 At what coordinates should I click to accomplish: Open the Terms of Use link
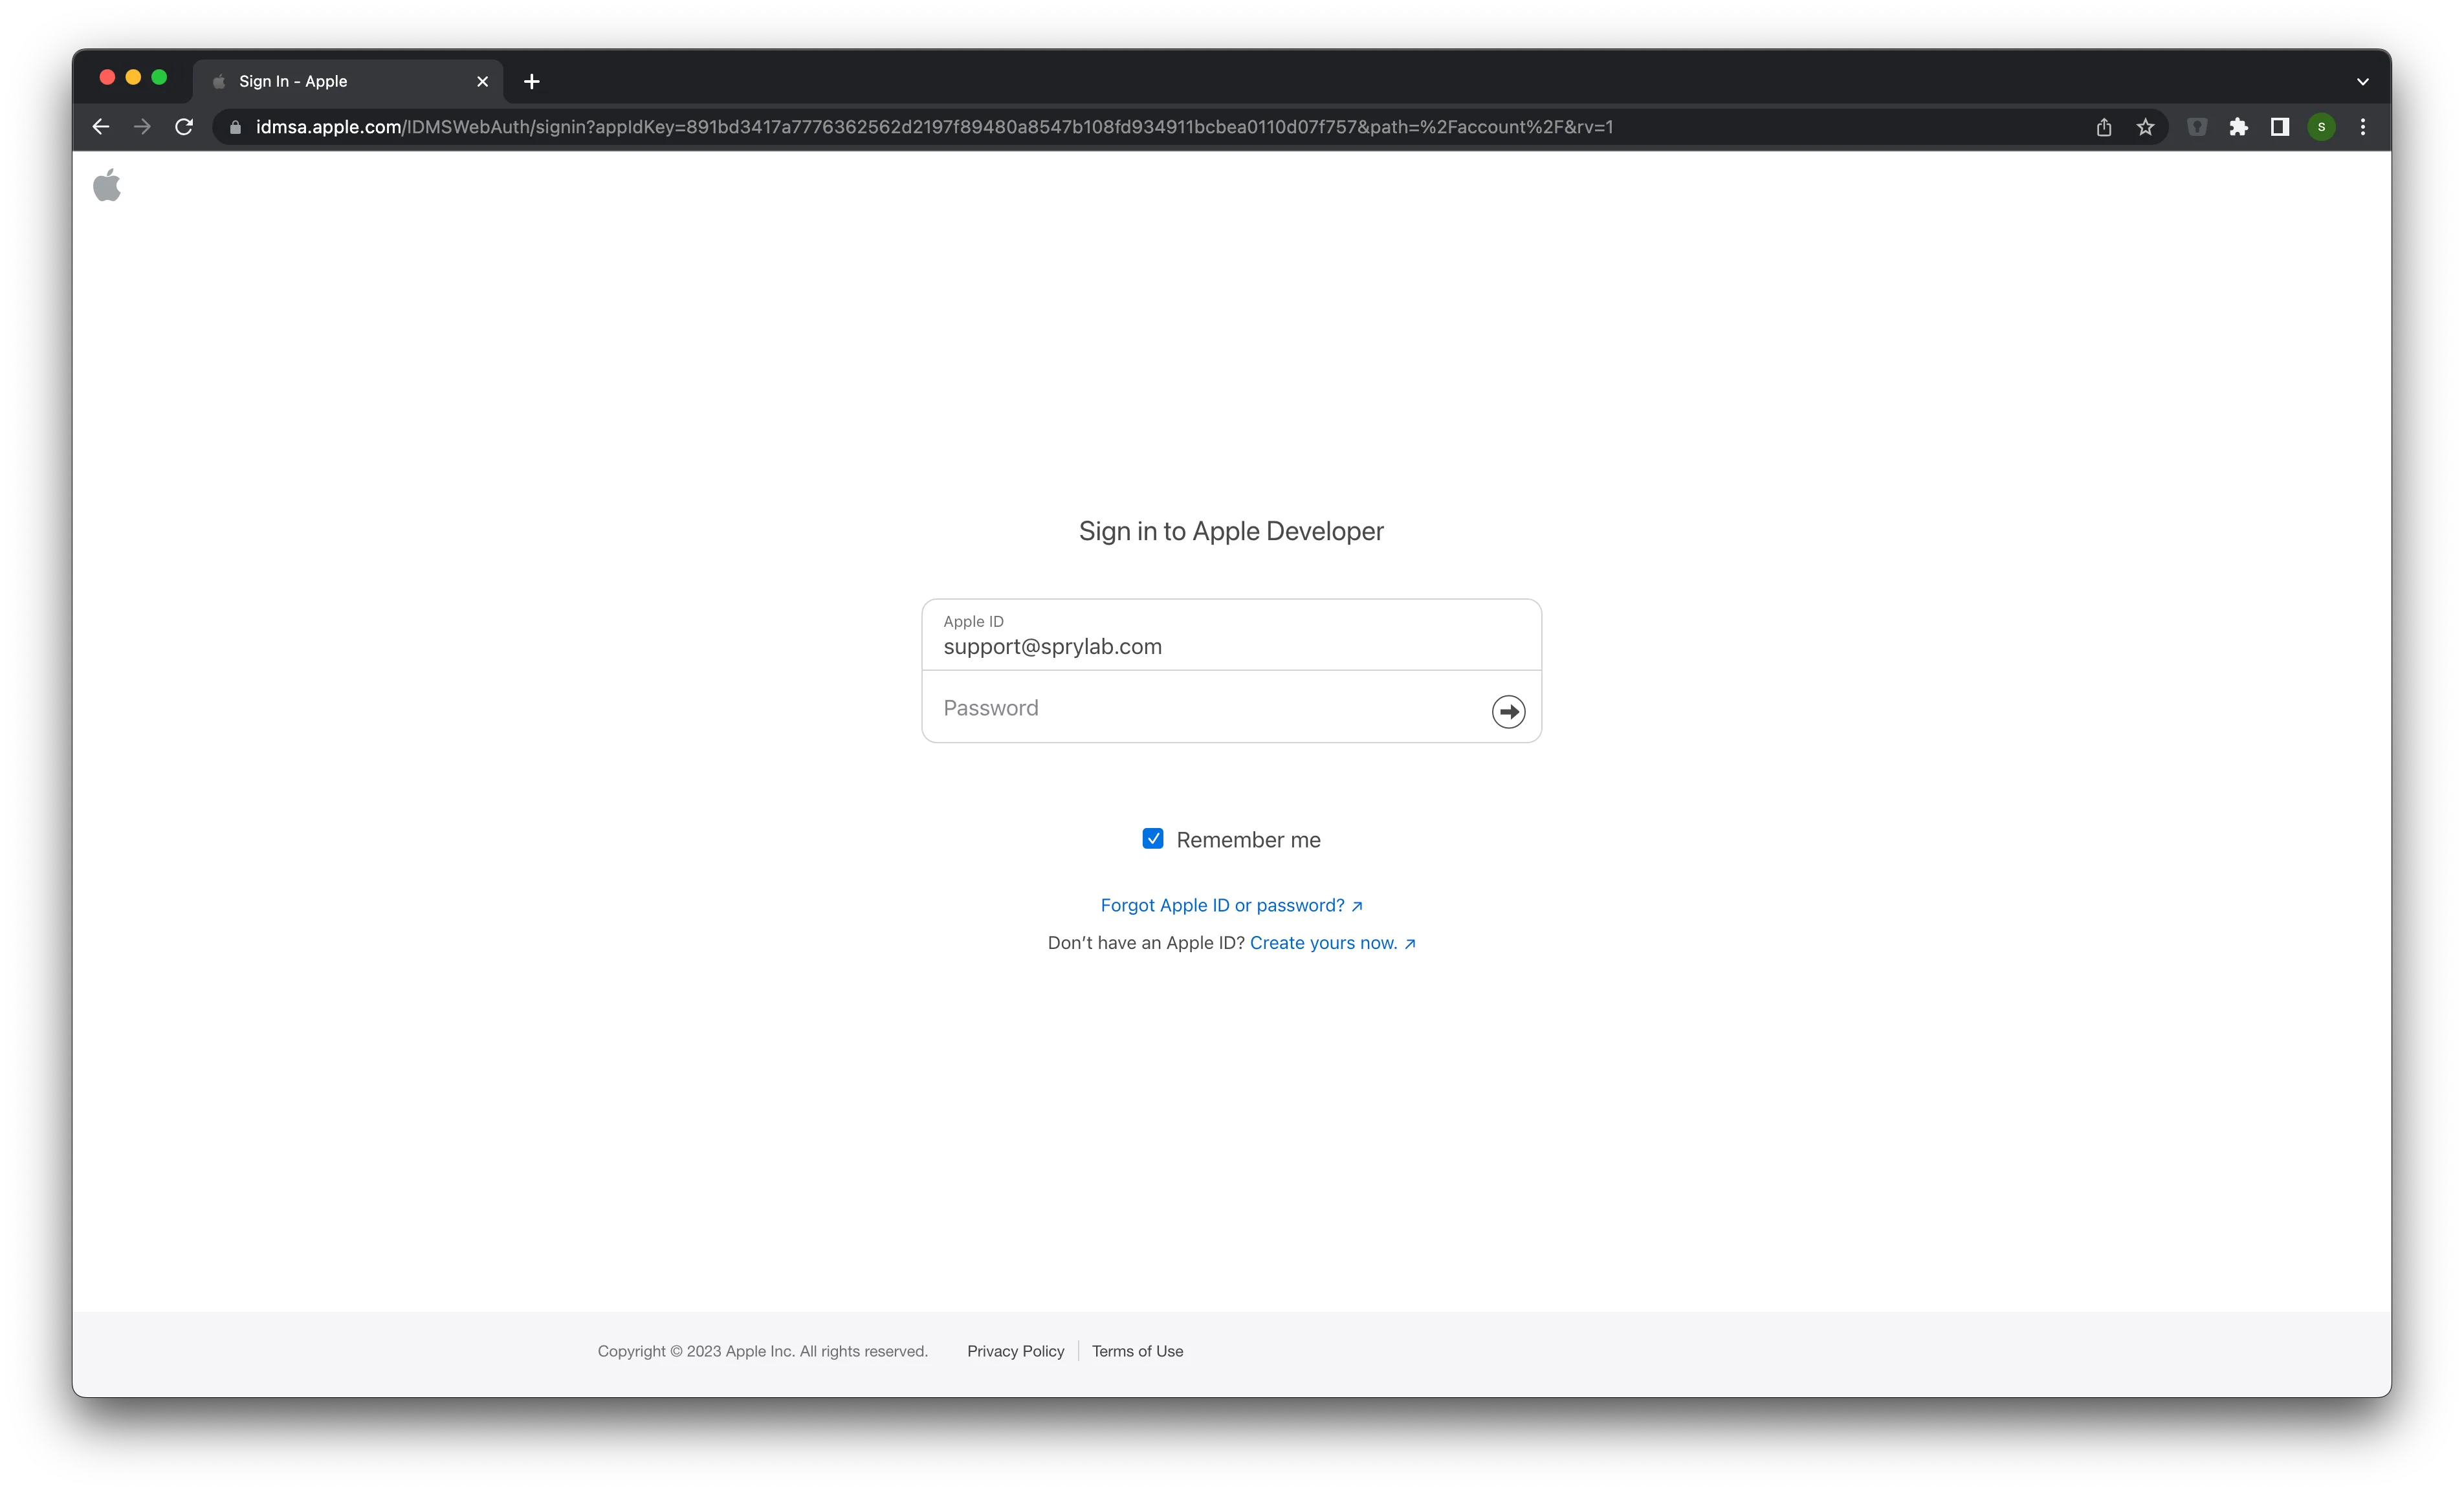[1137, 1351]
